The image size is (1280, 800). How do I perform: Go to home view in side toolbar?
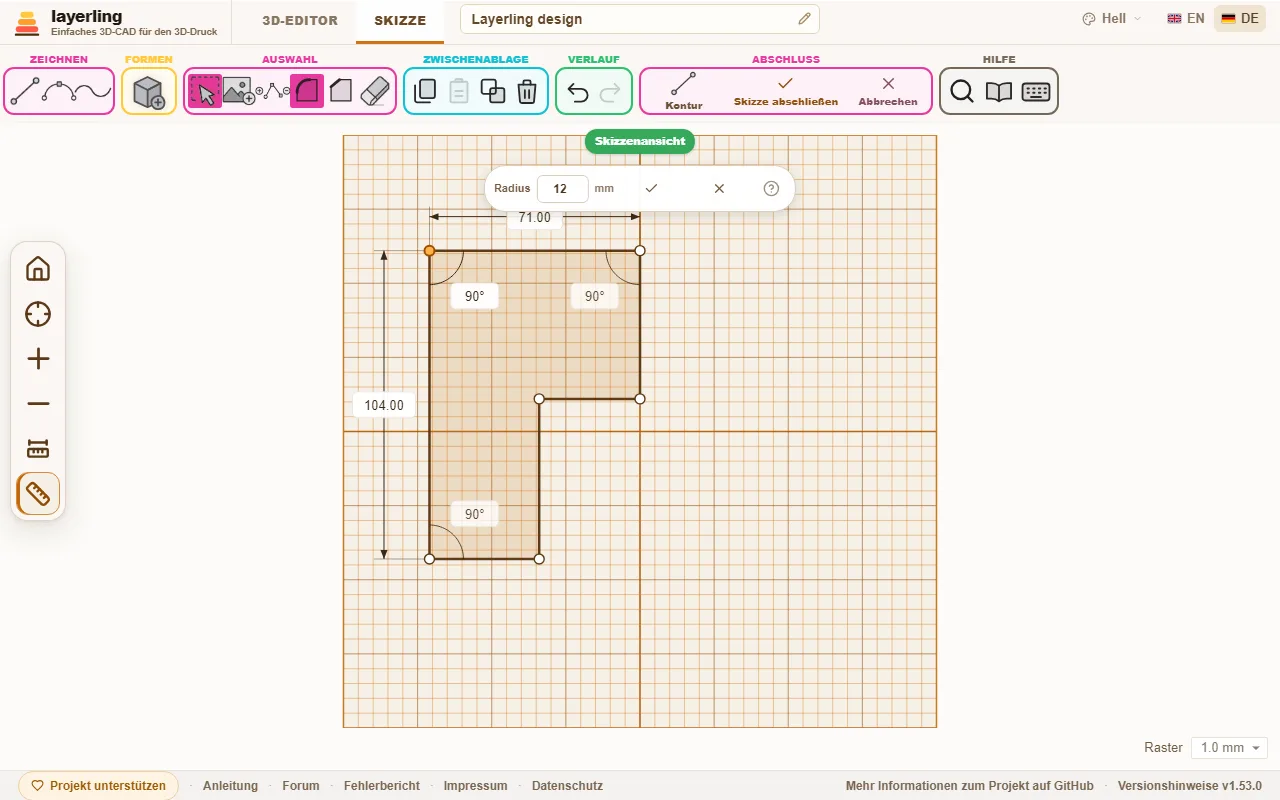pyautogui.click(x=38, y=269)
